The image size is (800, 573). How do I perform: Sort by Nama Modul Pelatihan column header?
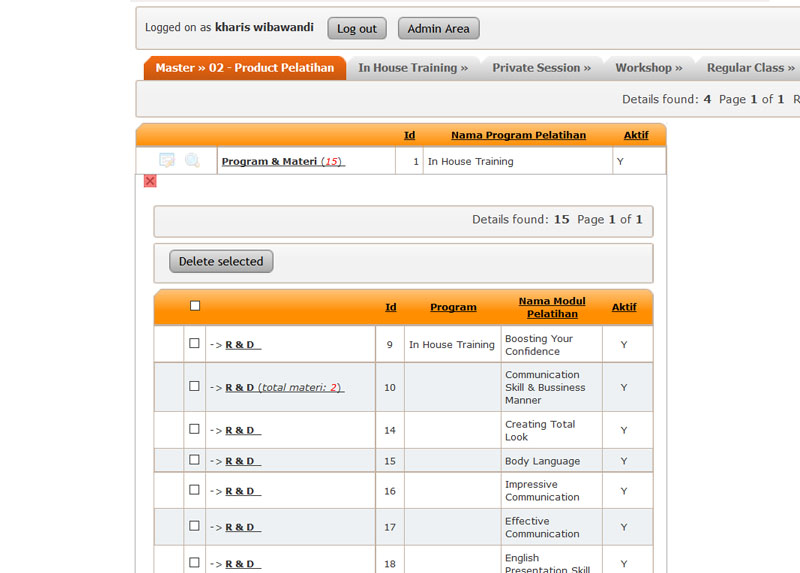coord(552,307)
